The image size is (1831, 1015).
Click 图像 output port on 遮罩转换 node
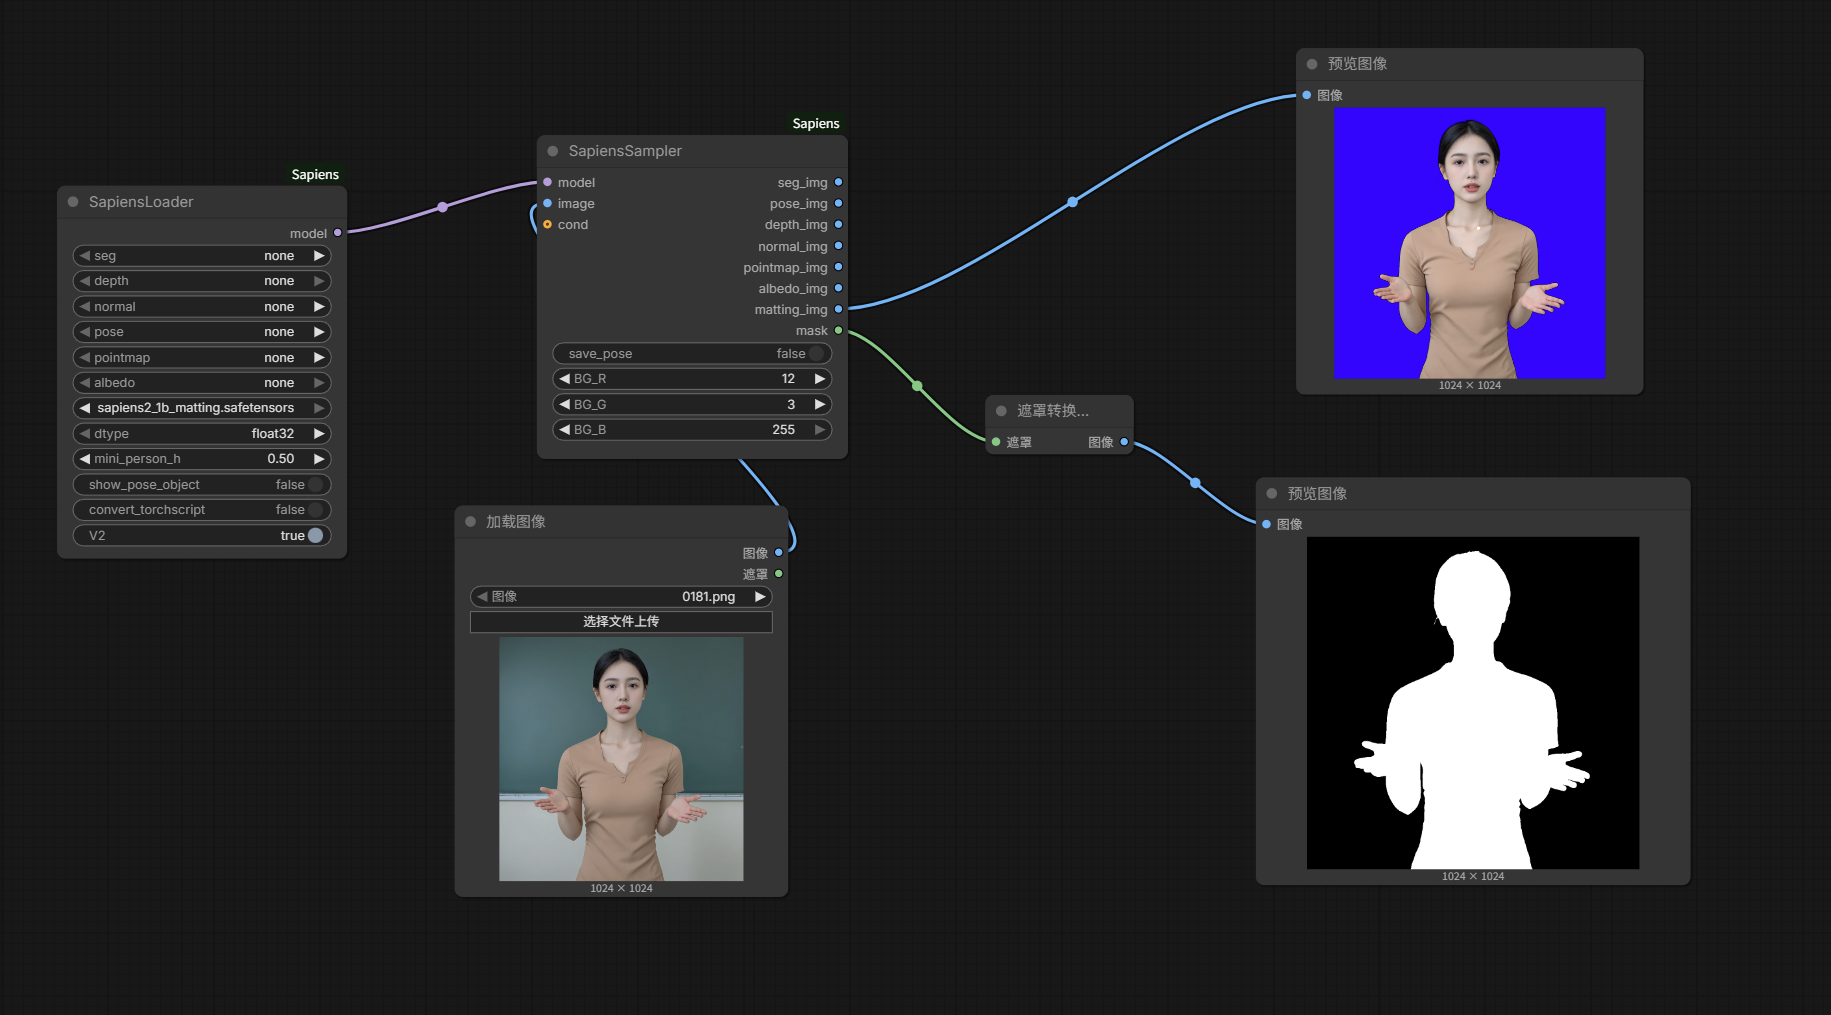(1124, 442)
